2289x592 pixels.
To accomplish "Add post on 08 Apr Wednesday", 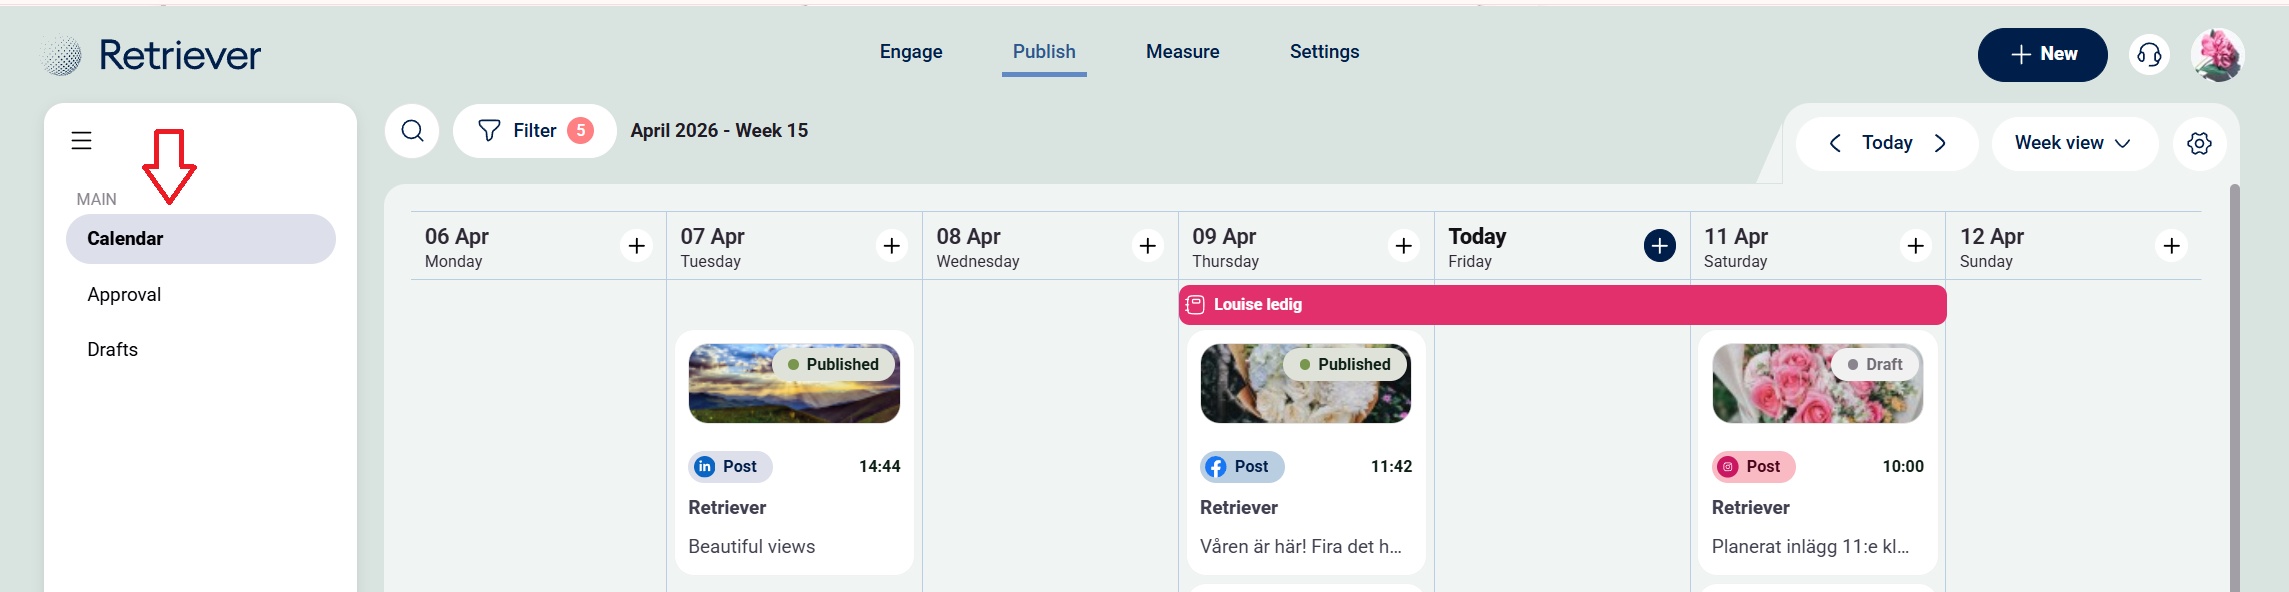I will [1148, 245].
